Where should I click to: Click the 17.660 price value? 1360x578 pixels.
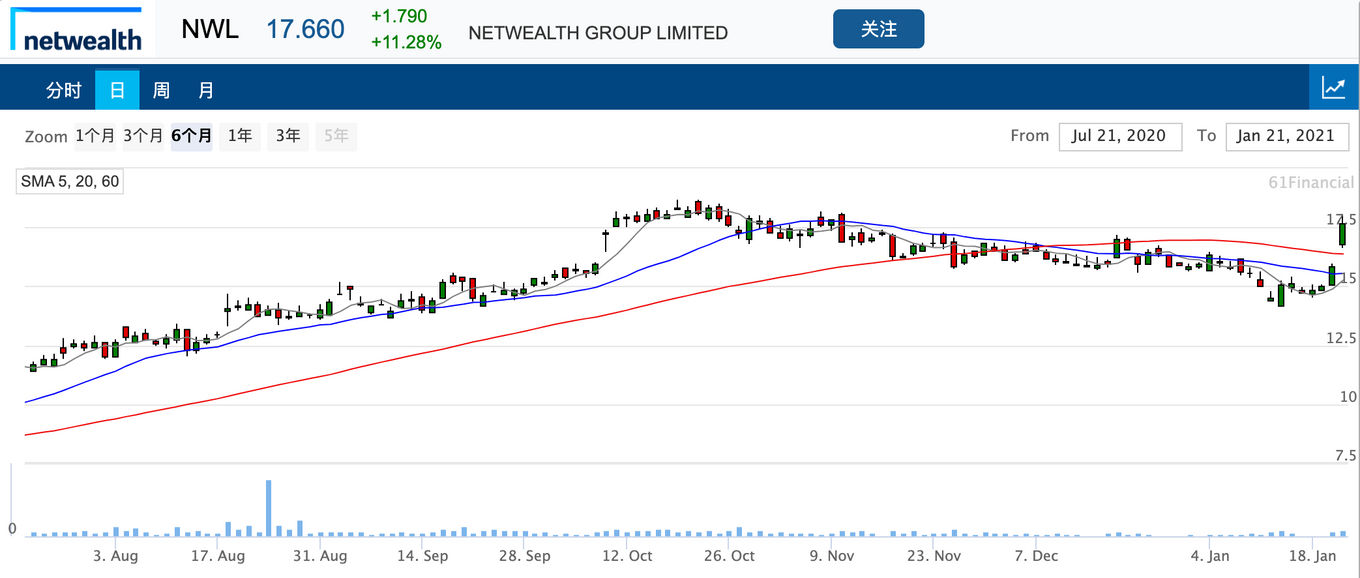pyautogui.click(x=305, y=29)
